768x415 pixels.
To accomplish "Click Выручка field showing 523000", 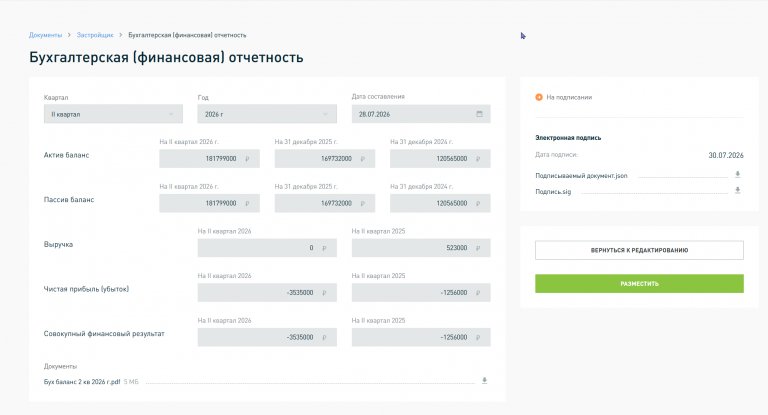I will coord(421,248).
